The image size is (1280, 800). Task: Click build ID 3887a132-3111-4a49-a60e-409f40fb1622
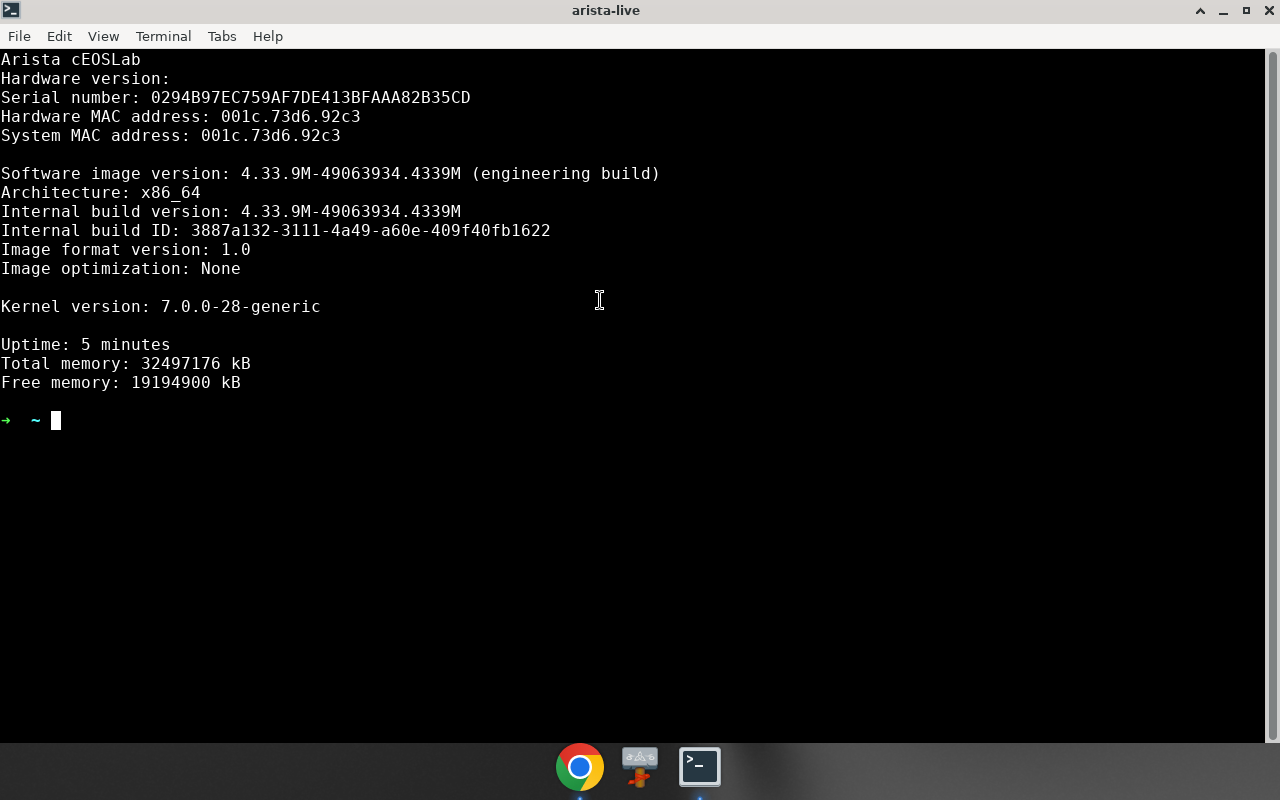(371, 231)
